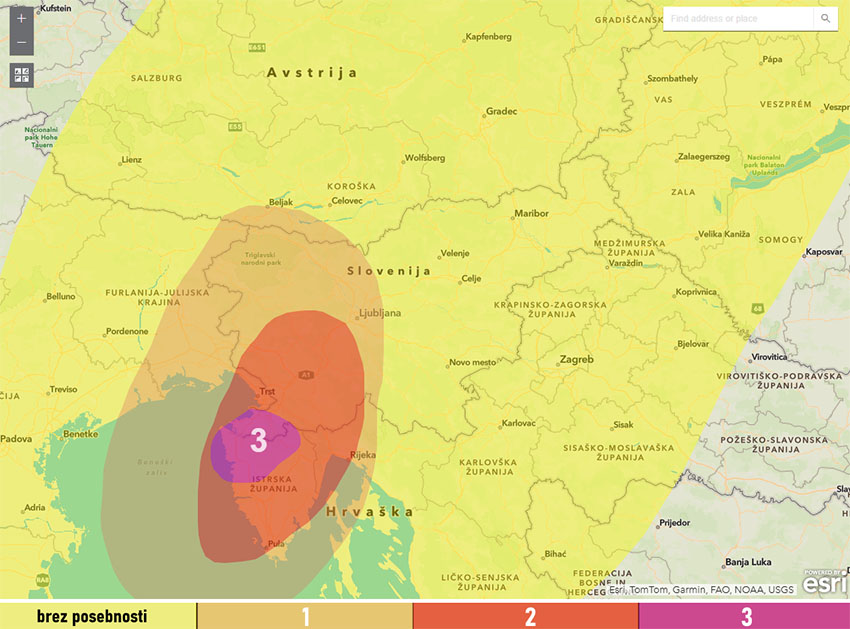Click the E55 road shield near Salzburg

pos(235,126)
